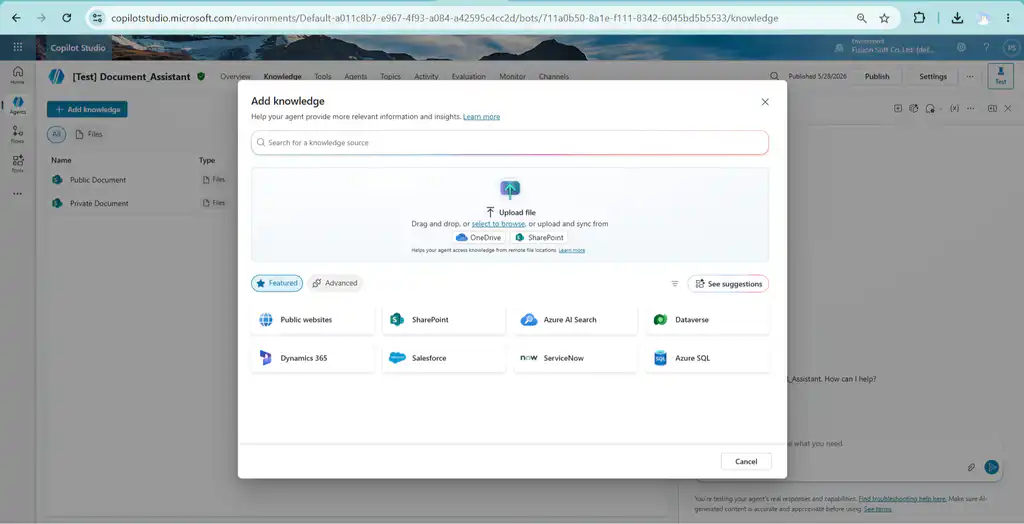
Task: Select the All filter on Knowledge page
Action: coord(56,134)
